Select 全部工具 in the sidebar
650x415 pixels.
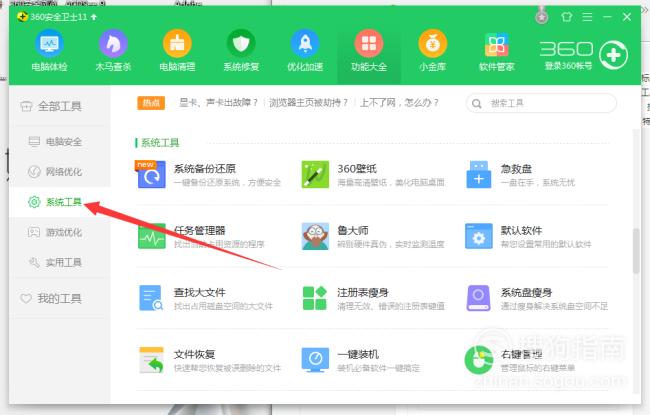(x=60, y=107)
